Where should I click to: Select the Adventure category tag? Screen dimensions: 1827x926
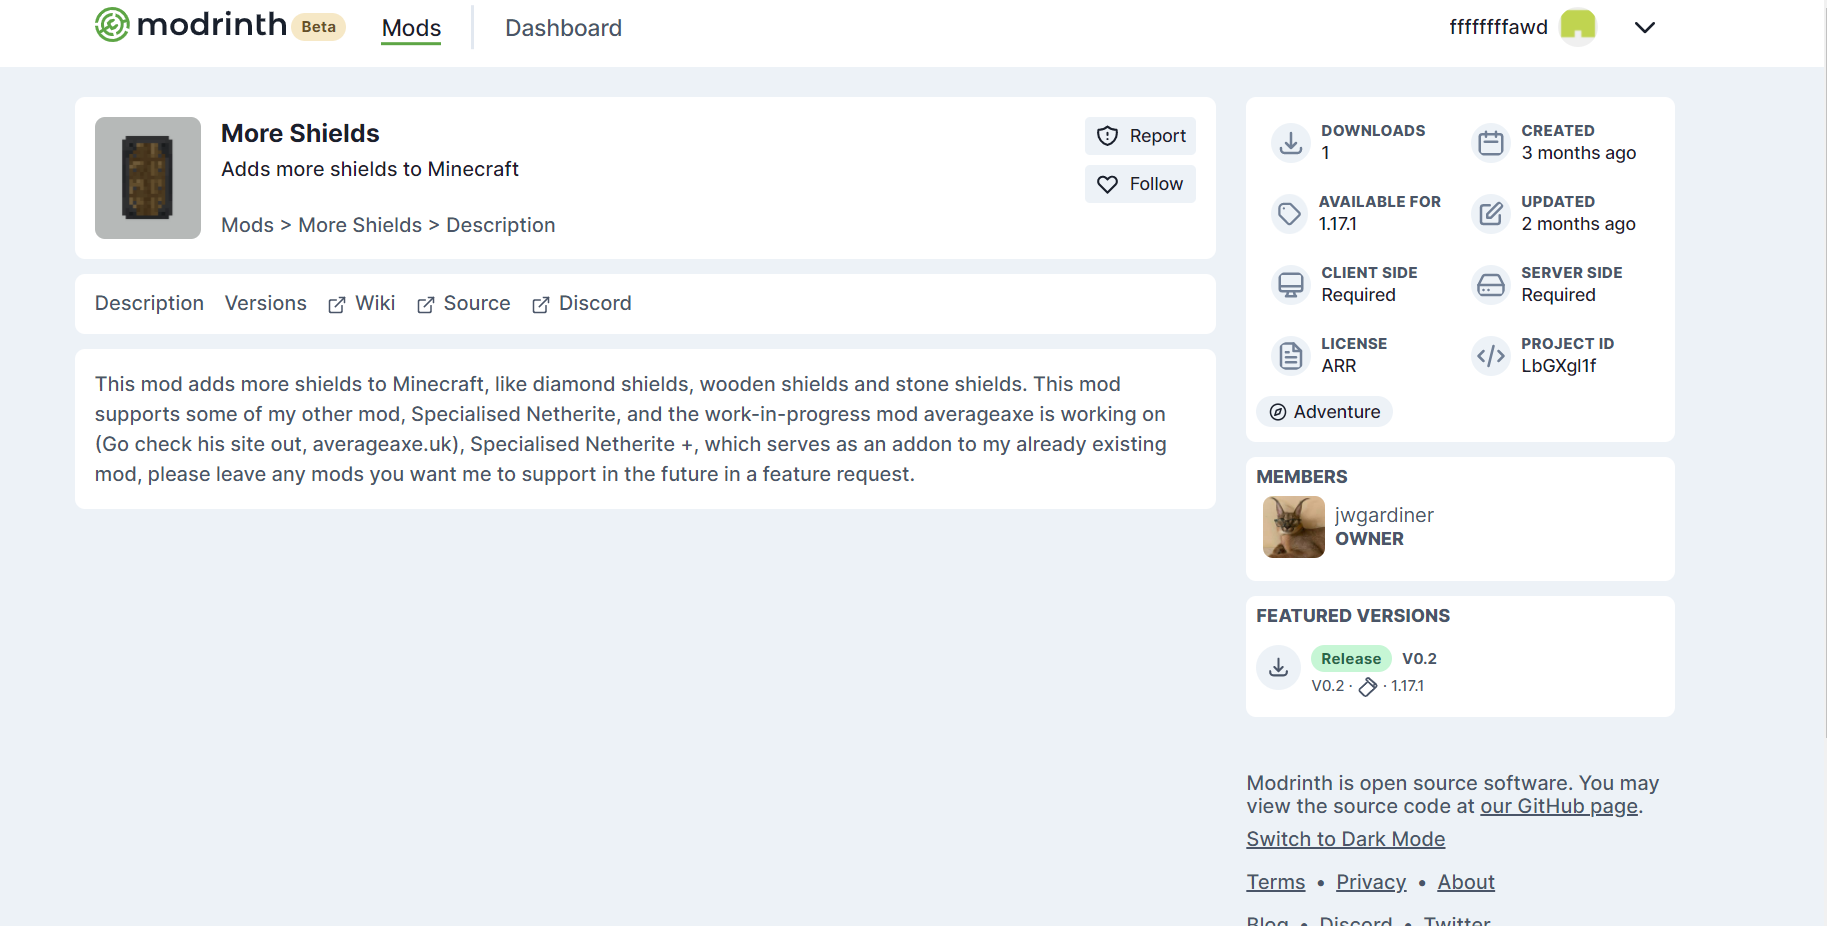(x=1324, y=411)
